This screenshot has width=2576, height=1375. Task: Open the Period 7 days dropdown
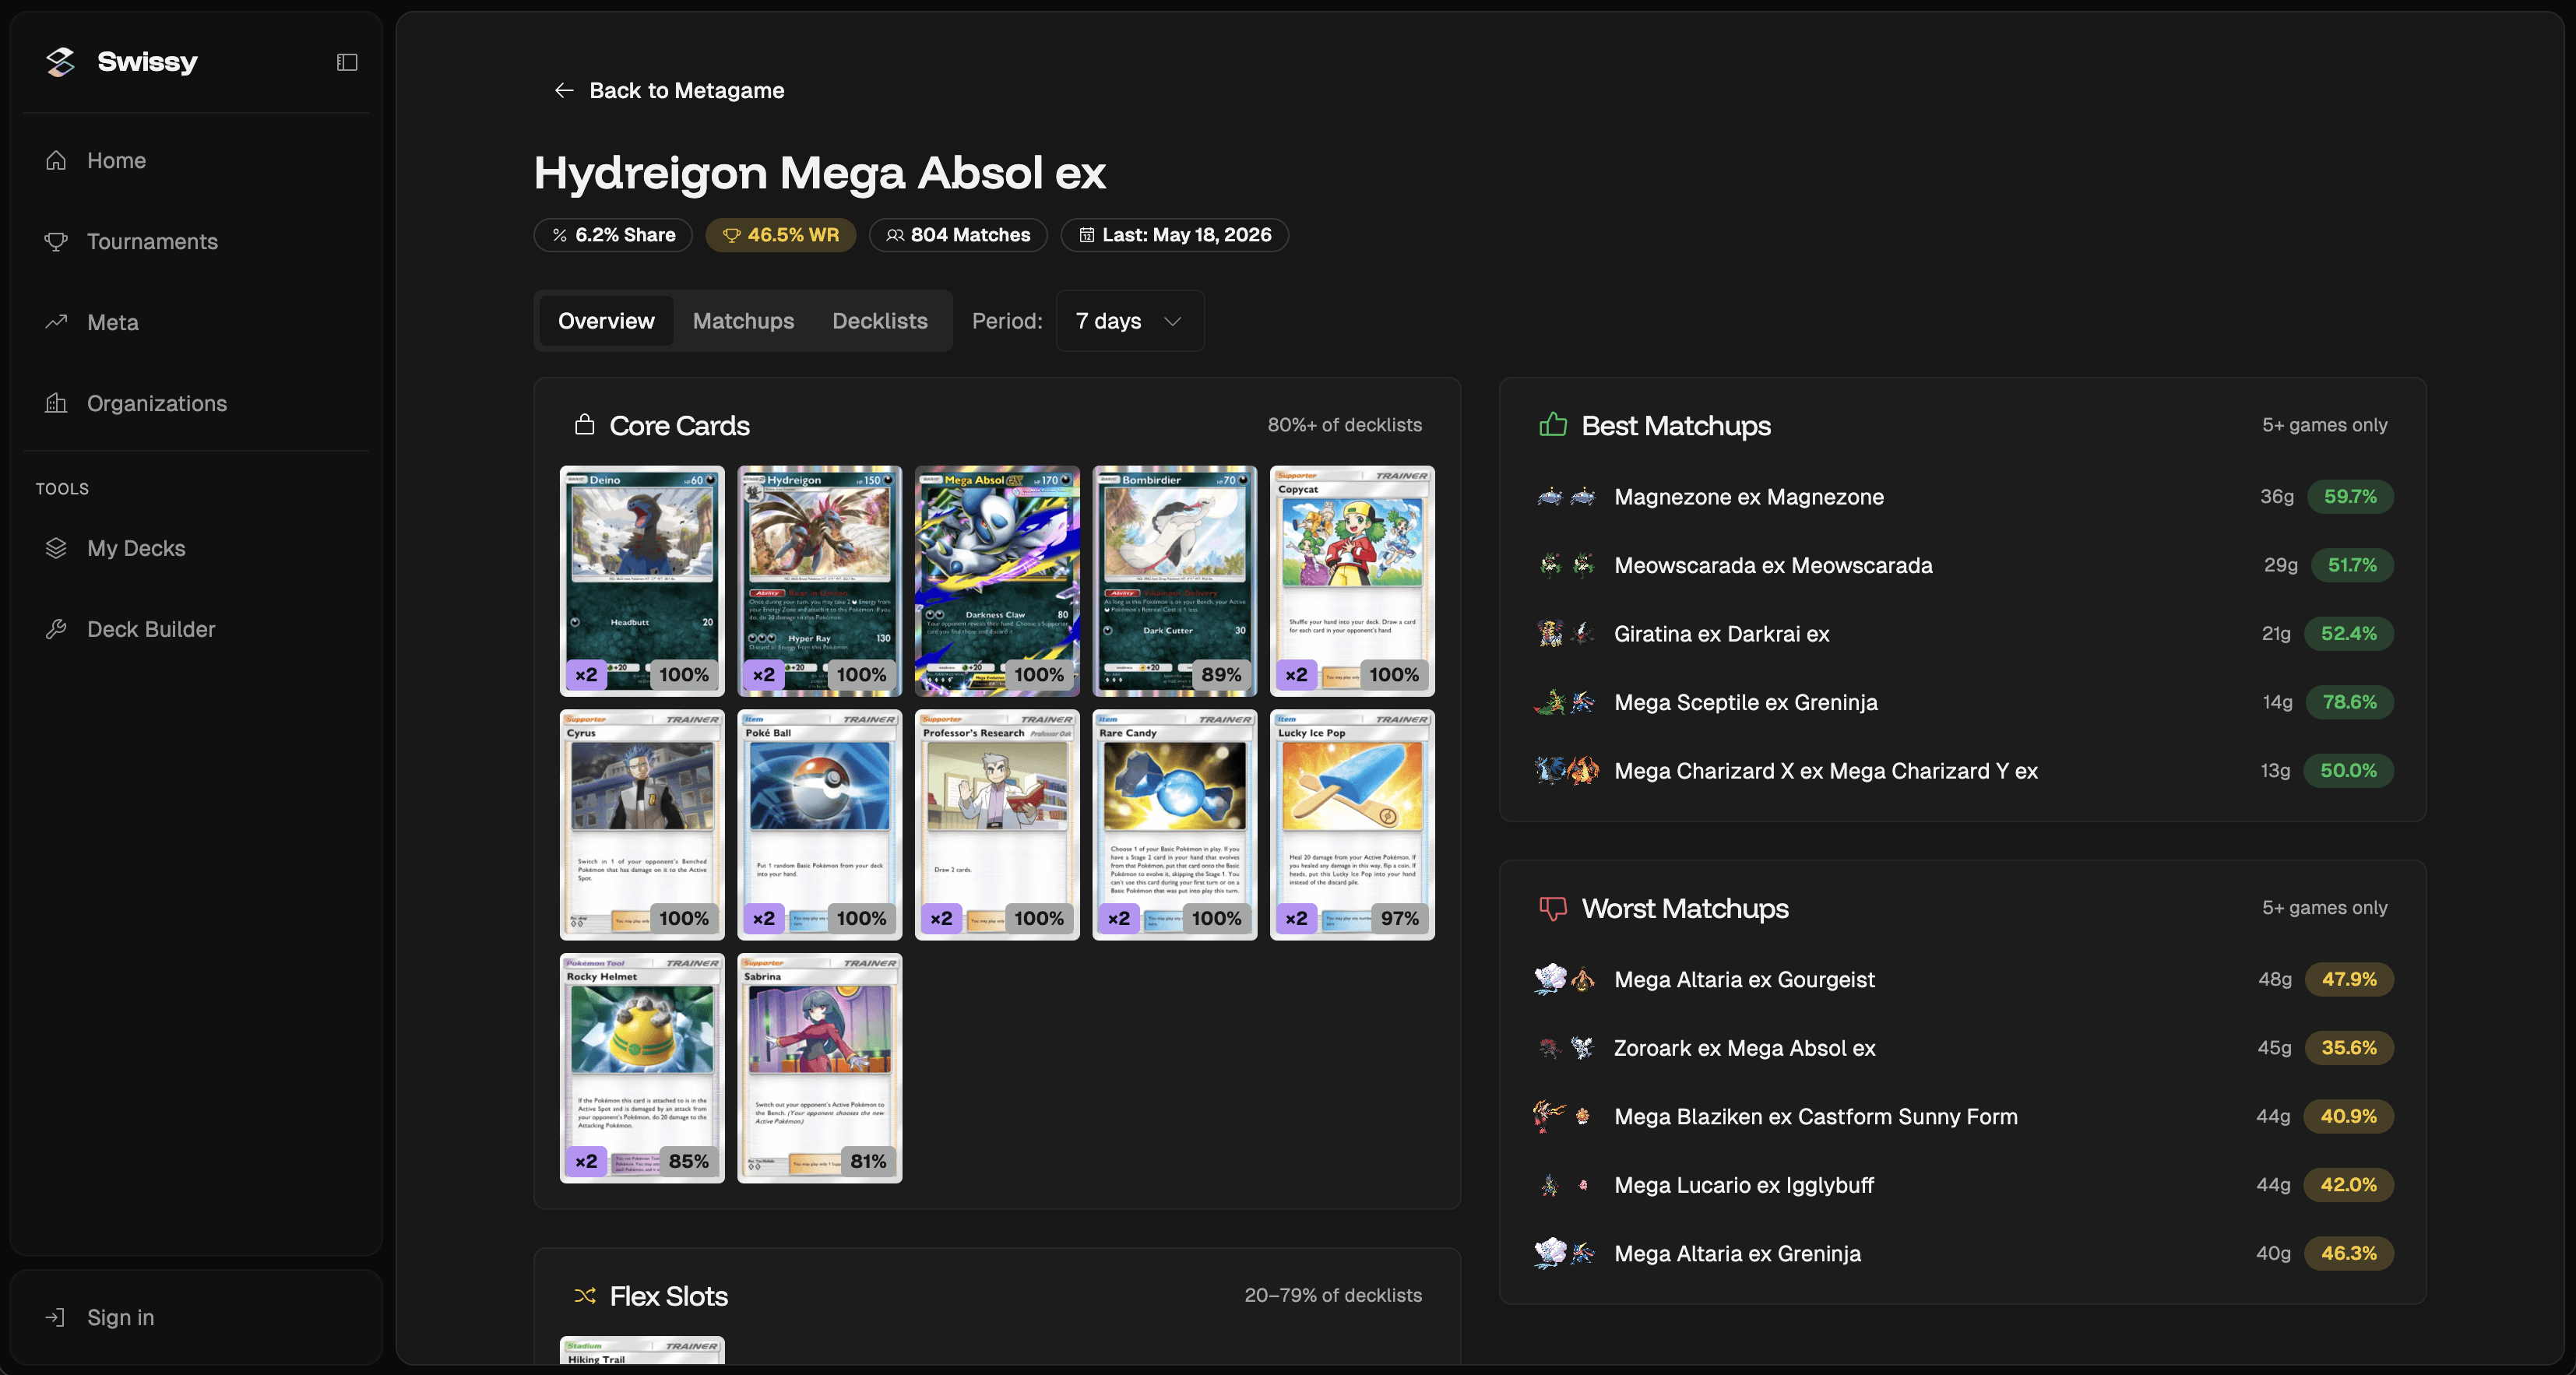point(1130,321)
